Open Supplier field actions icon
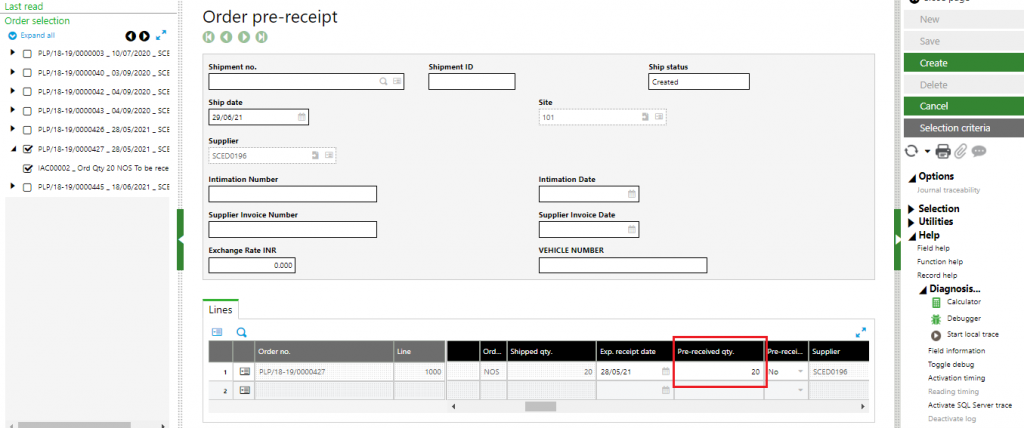The height and width of the screenshot is (428, 1024). [329, 156]
